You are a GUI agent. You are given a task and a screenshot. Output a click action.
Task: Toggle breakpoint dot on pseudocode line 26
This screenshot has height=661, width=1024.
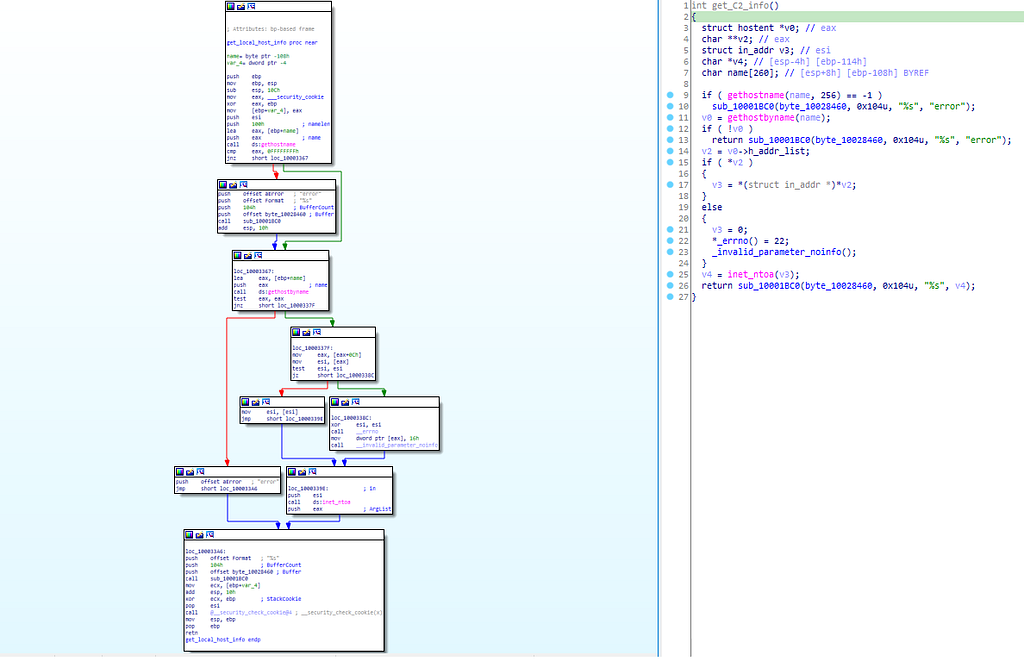(x=670, y=285)
